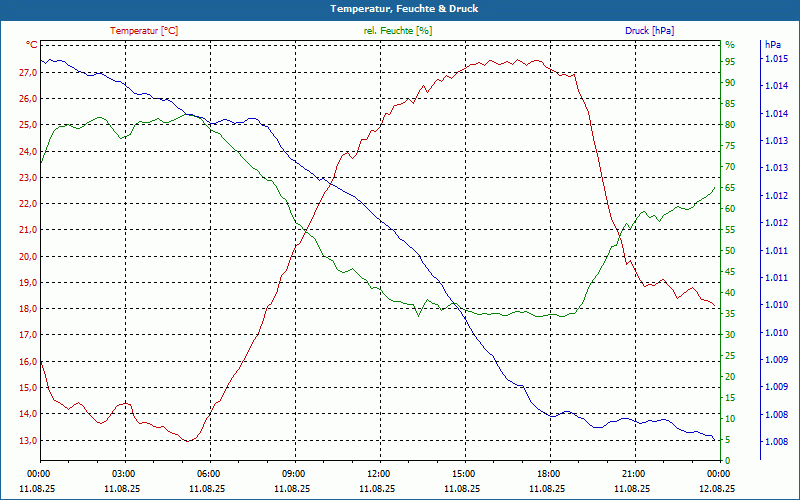Click the 45 tick on the humidity axis
Viewport: 800px width, 500px height.
coord(730,271)
